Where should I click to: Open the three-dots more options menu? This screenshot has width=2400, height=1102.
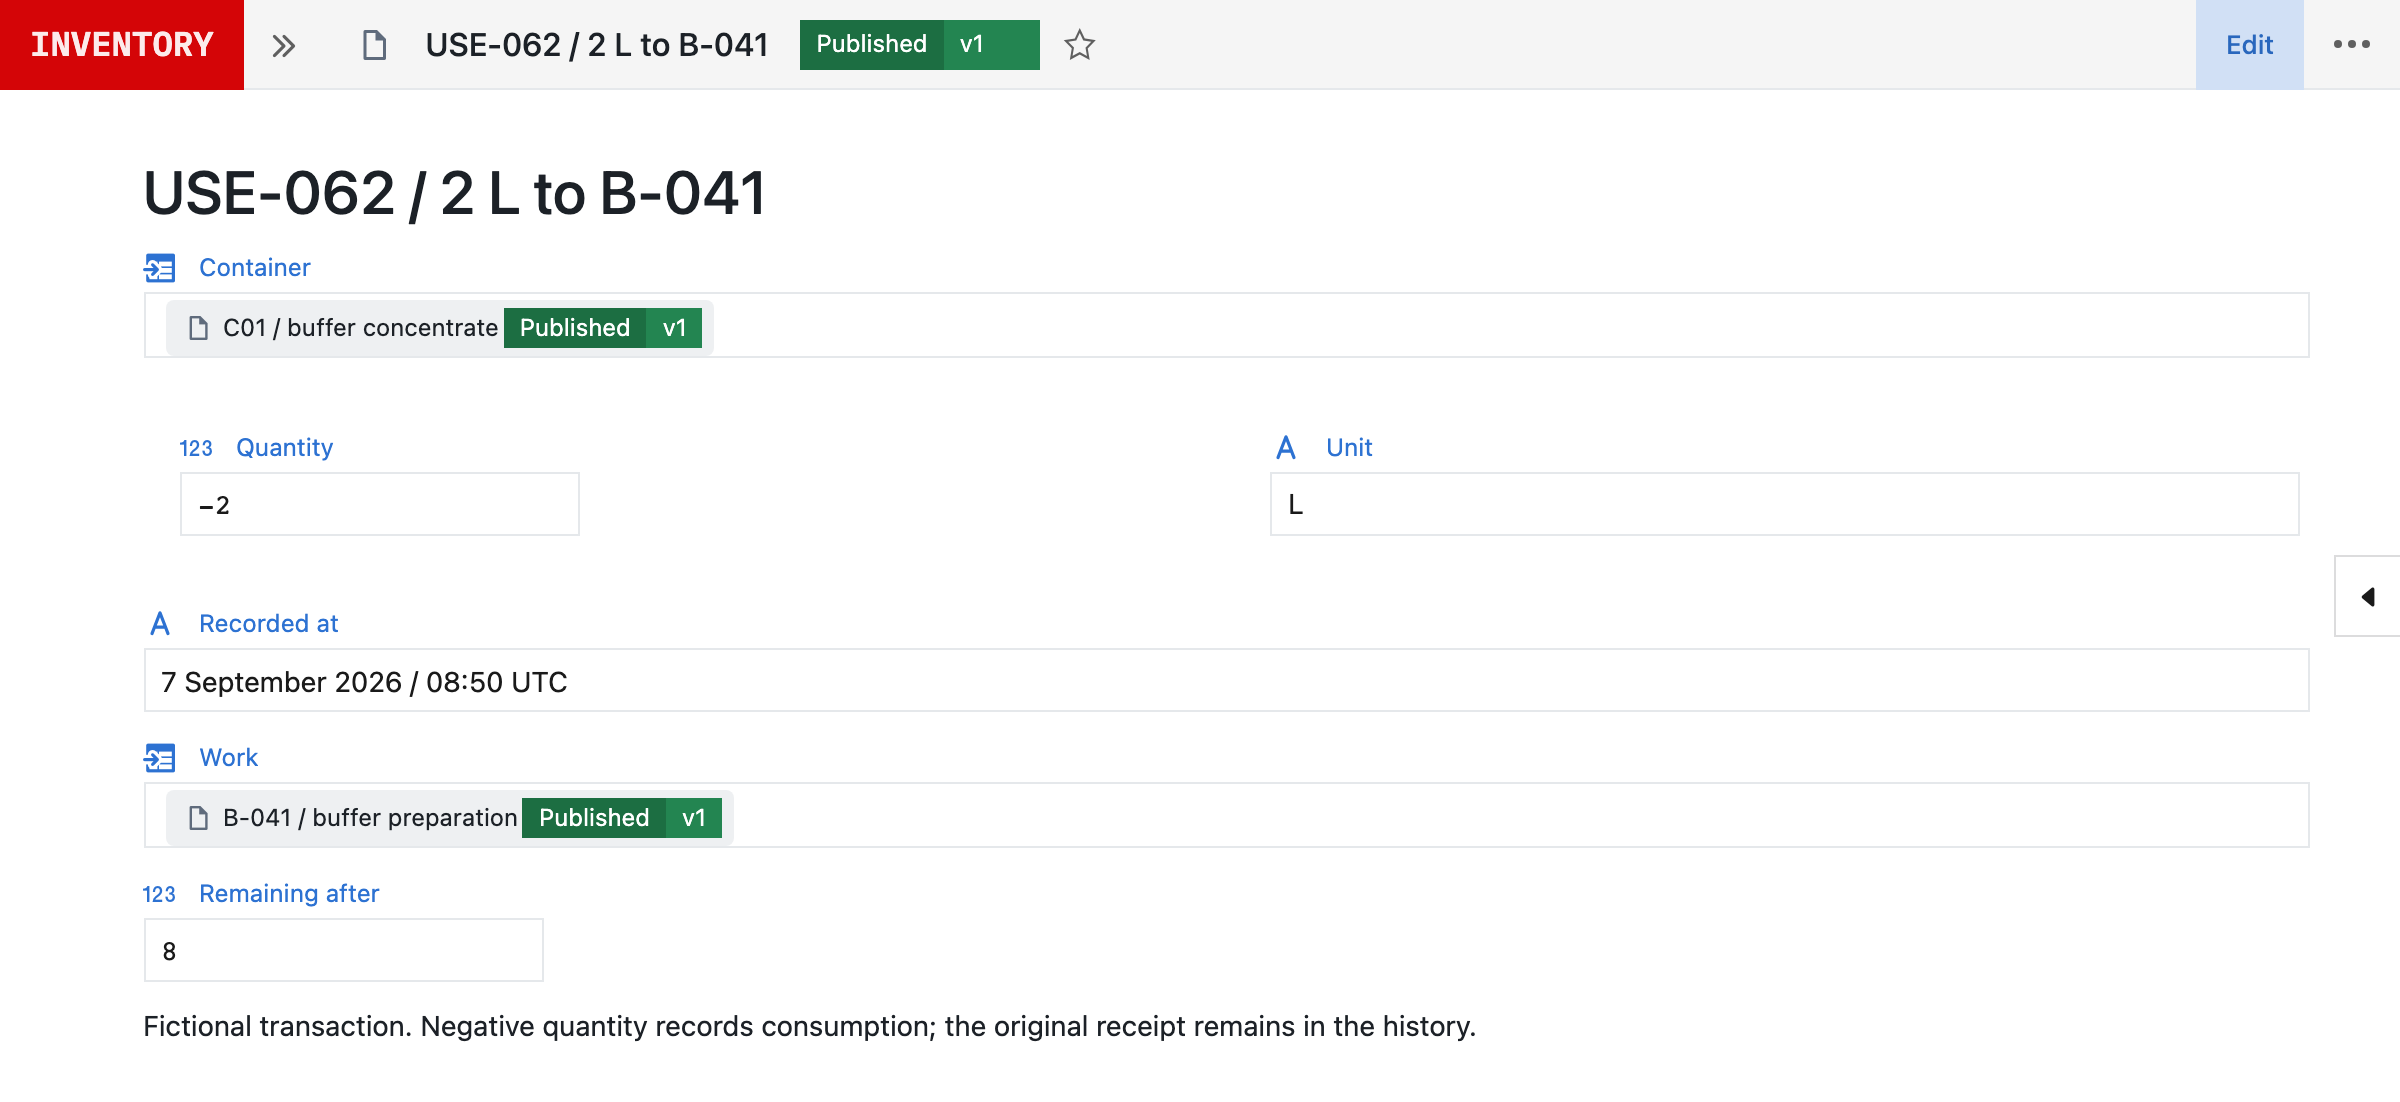point(2351,44)
